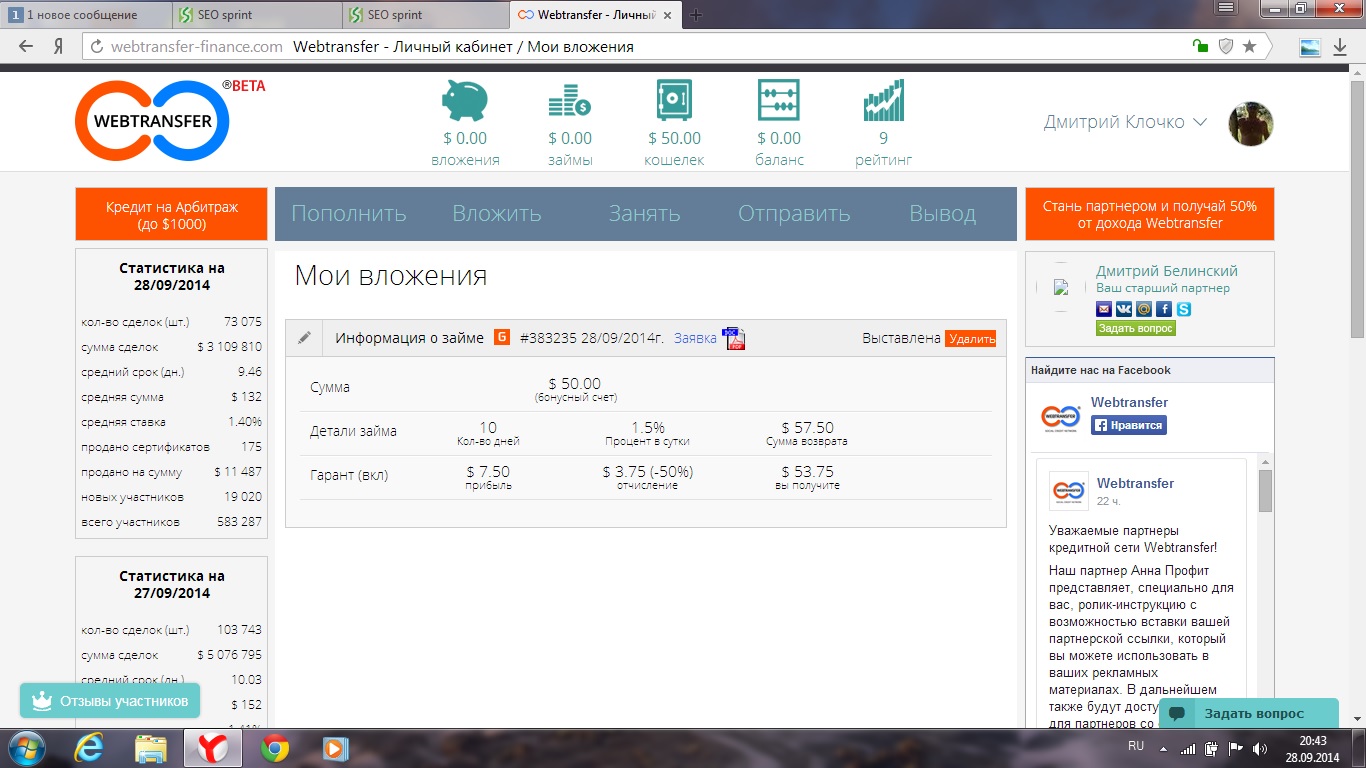Click the gray shield protection icon

click(x=1225, y=46)
